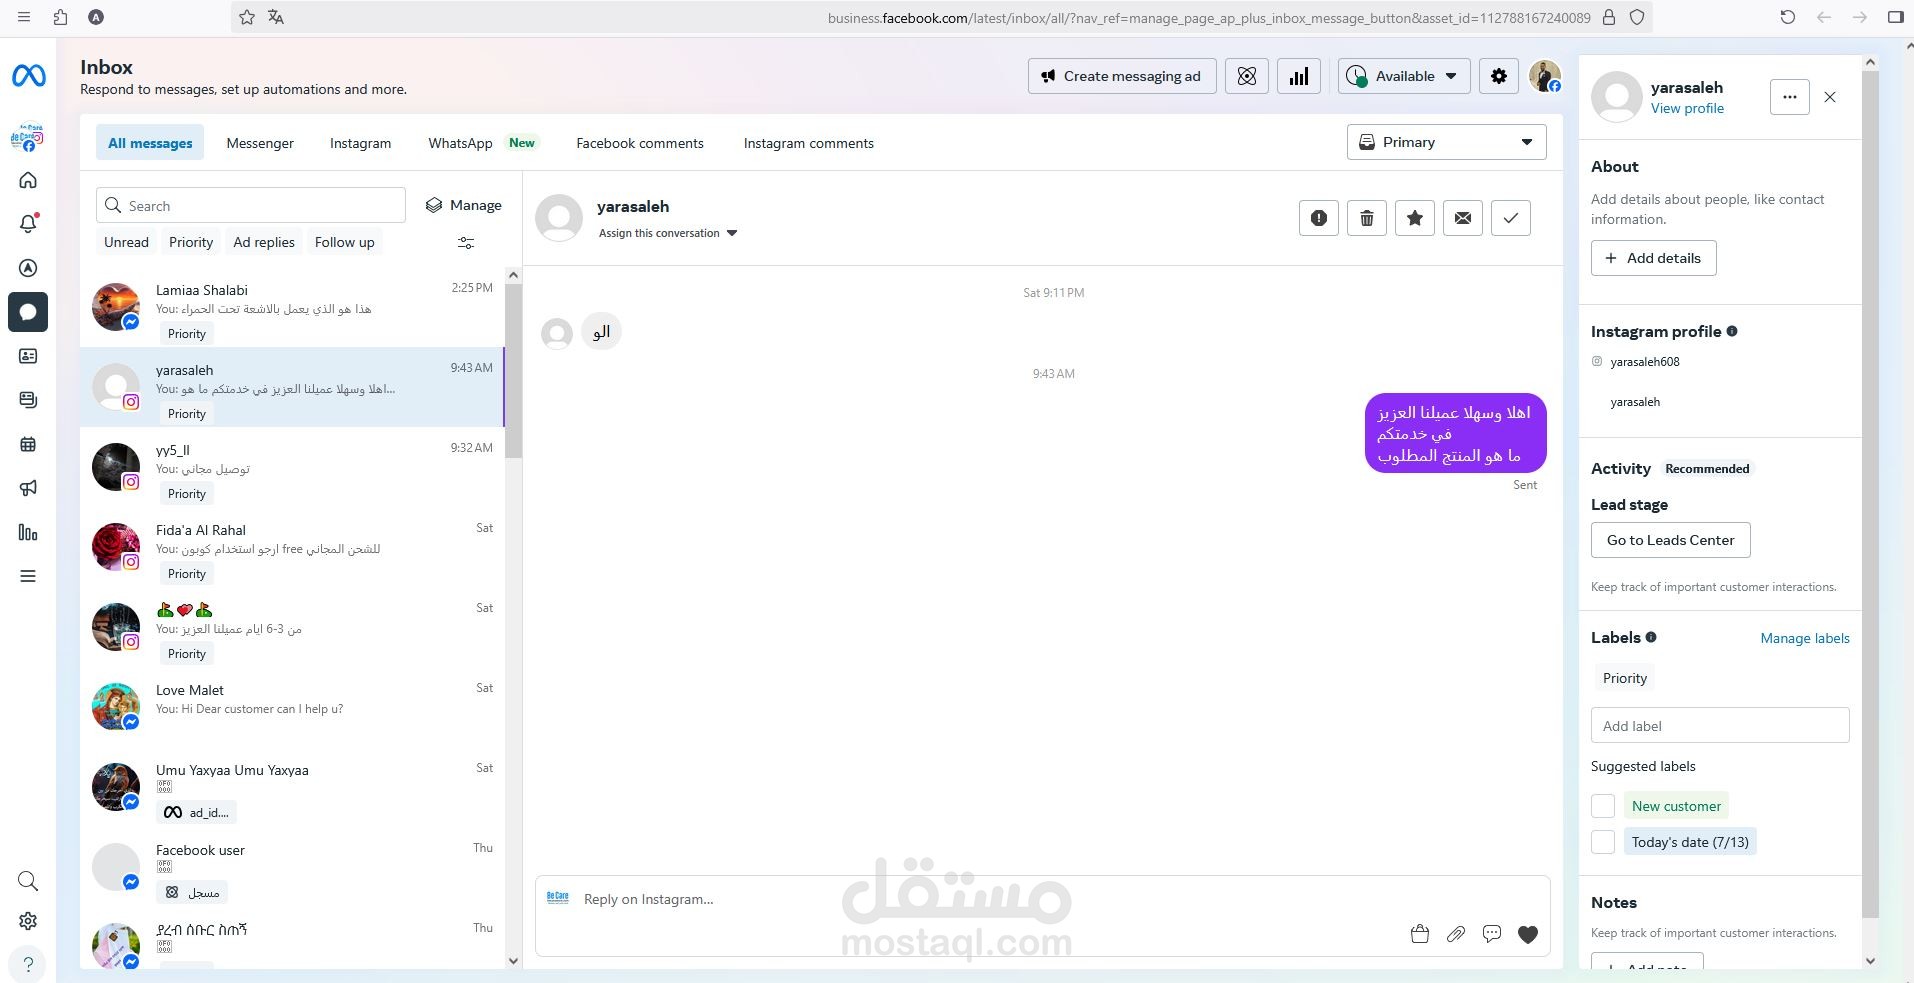Open View profile link
Image resolution: width=1914 pixels, height=983 pixels.
(1687, 108)
